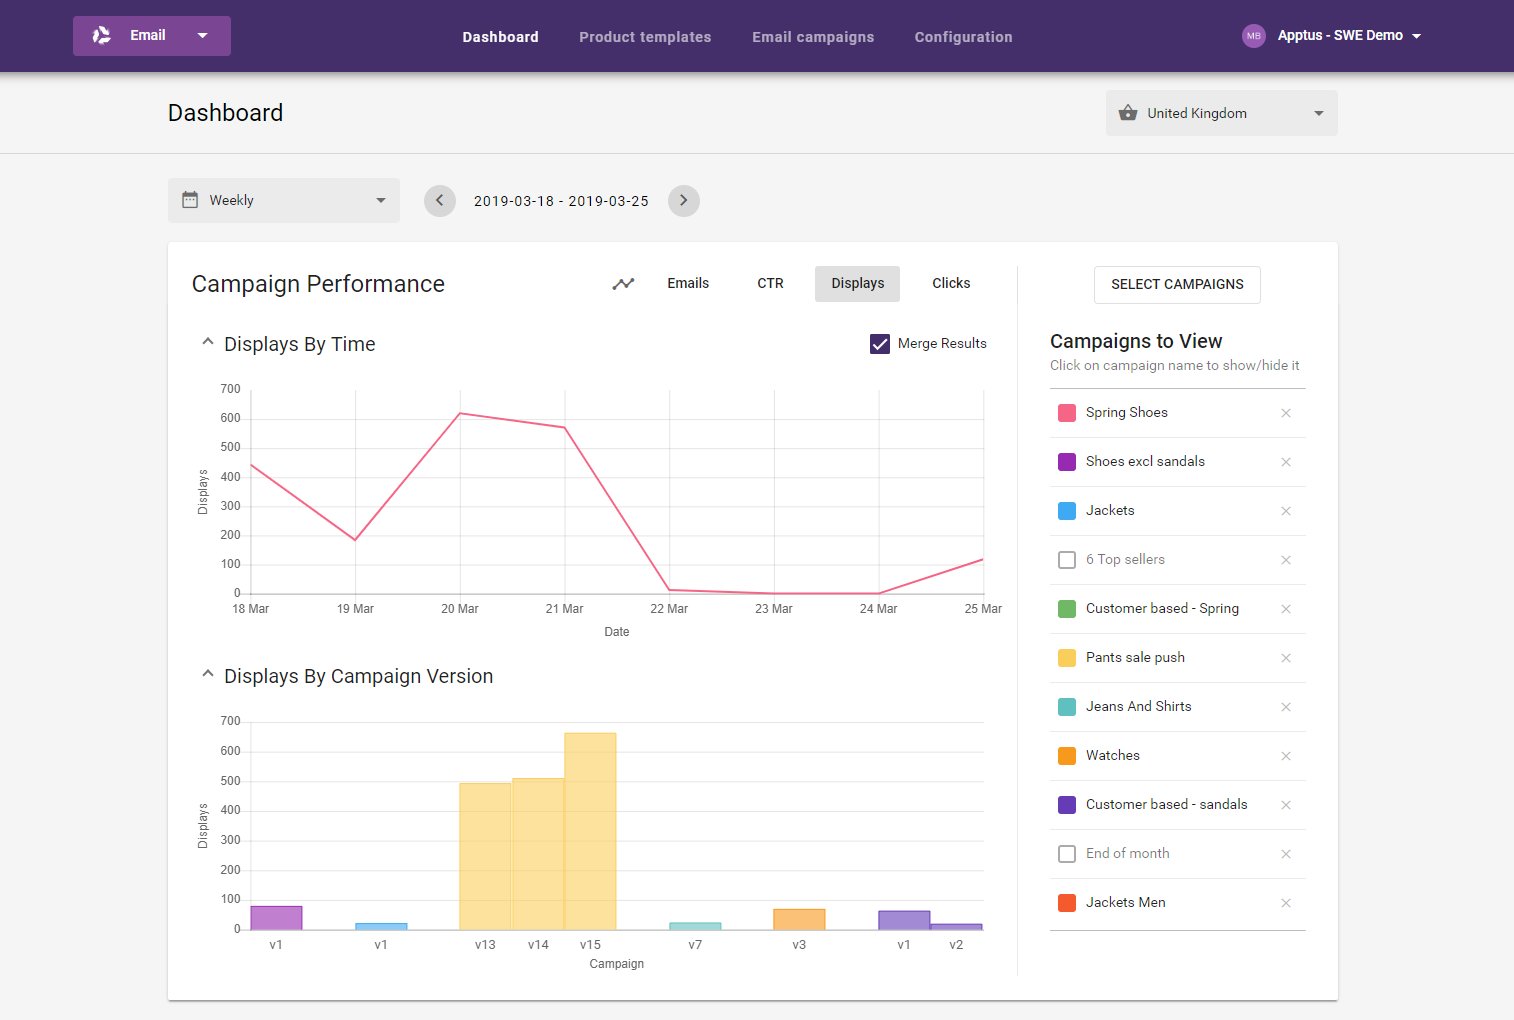Open the United Kingdom market dropdown

tap(1222, 113)
